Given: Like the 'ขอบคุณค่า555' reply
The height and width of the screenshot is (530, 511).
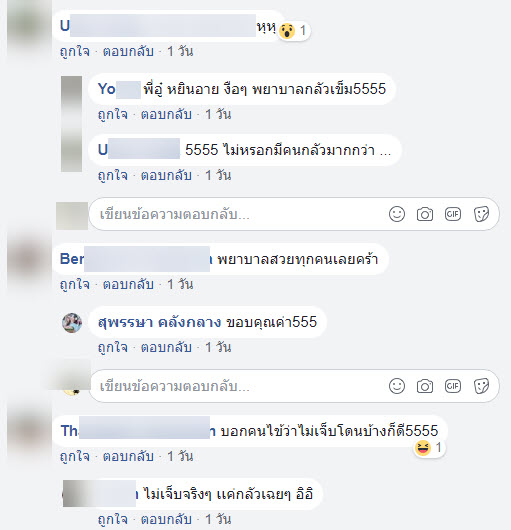Looking at the screenshot, I should click(x=113, y=347).
